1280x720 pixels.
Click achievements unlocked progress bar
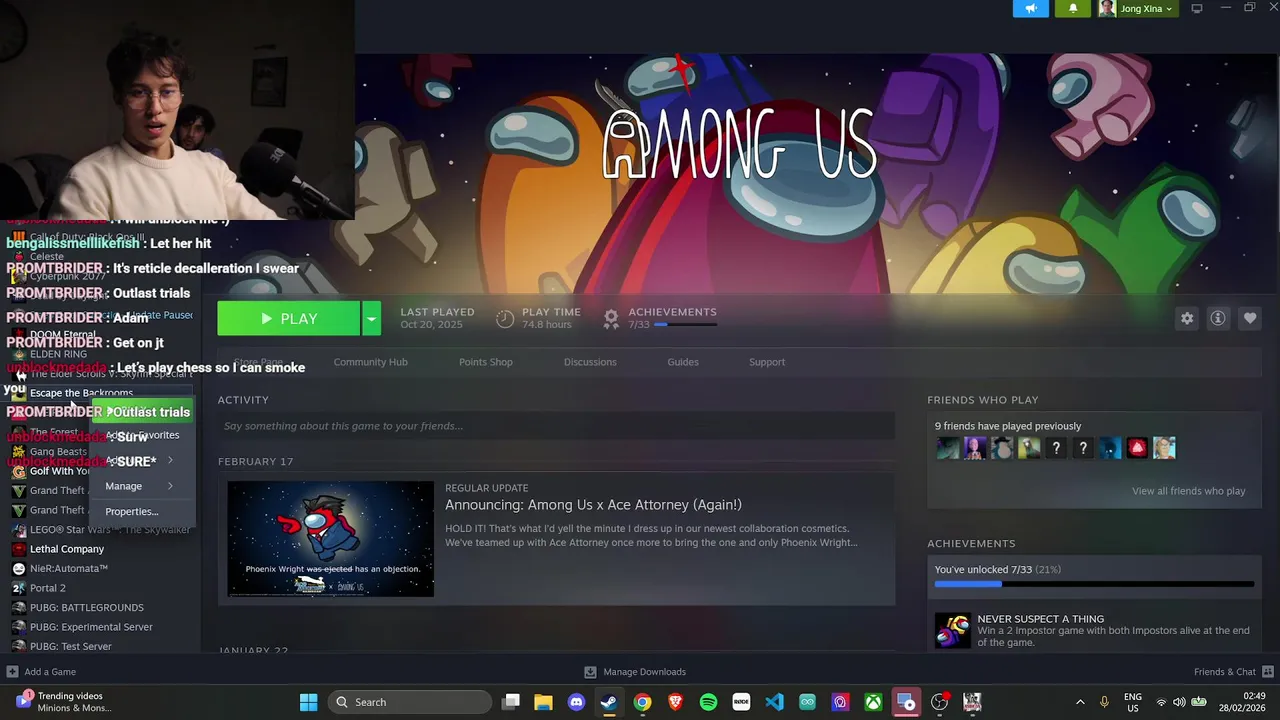click(1094, 584)
